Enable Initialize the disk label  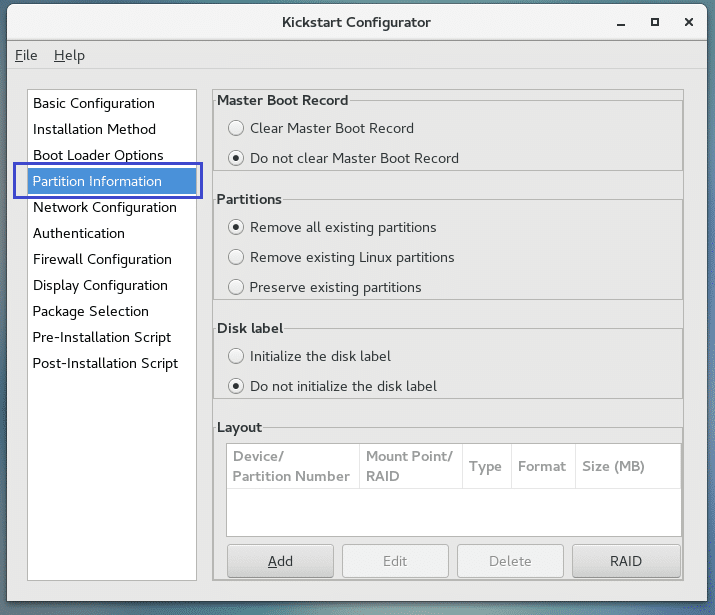[x=236, y=356]
